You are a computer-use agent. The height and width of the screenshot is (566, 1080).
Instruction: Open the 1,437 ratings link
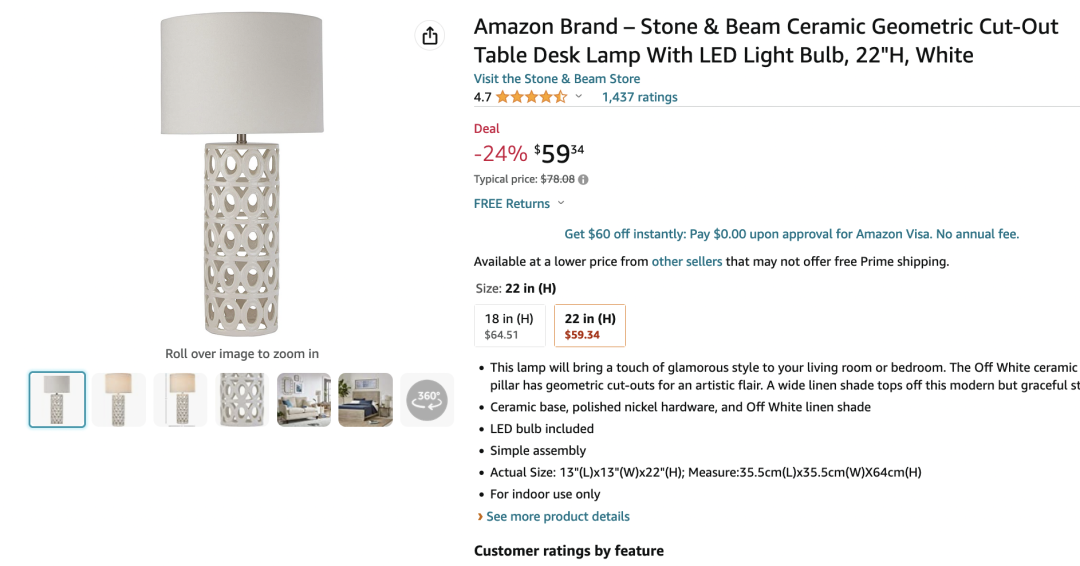[639, 97]
